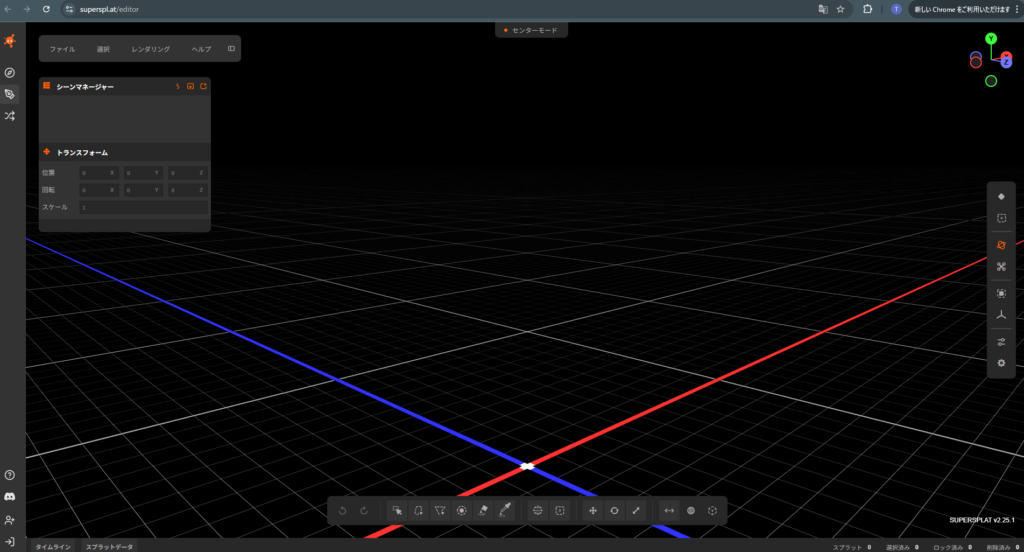The height and width of the screenshot is (552, 1024).
Task: Click the SuperSplat logo icon
Action: coord(10,41)
